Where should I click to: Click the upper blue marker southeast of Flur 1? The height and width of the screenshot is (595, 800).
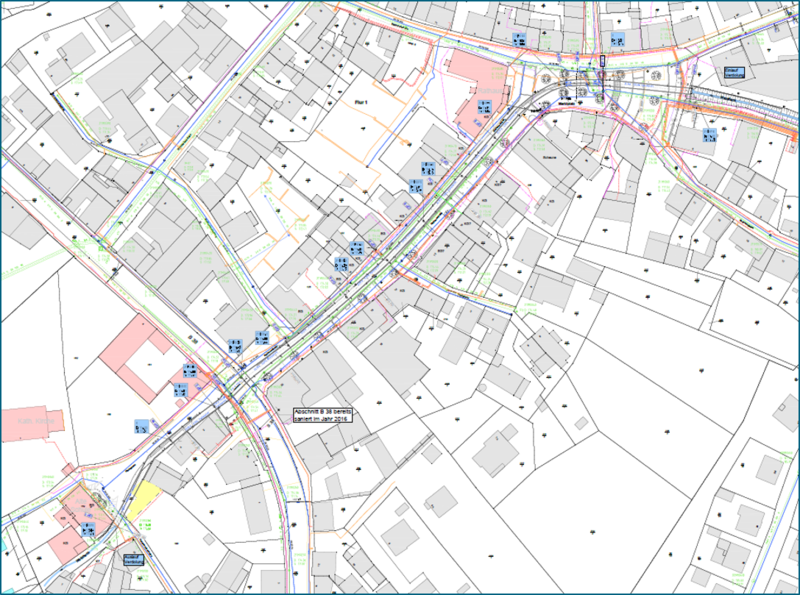pos(428,166)
